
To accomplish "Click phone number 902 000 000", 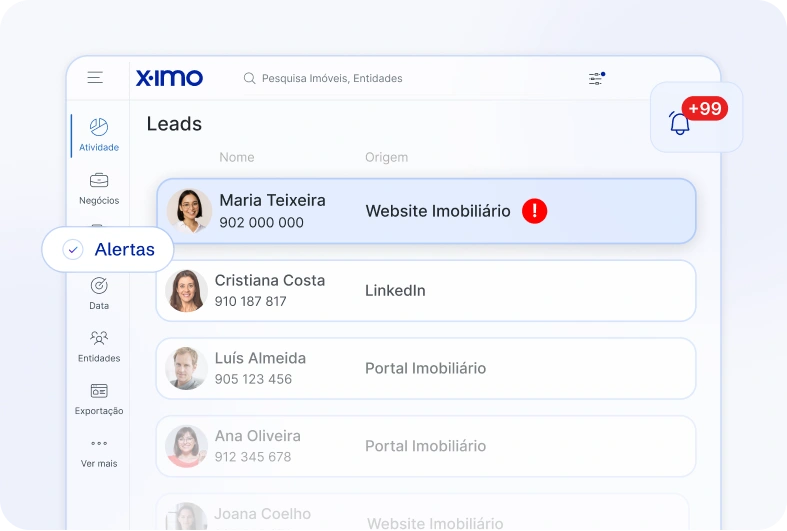I will 261,222.
